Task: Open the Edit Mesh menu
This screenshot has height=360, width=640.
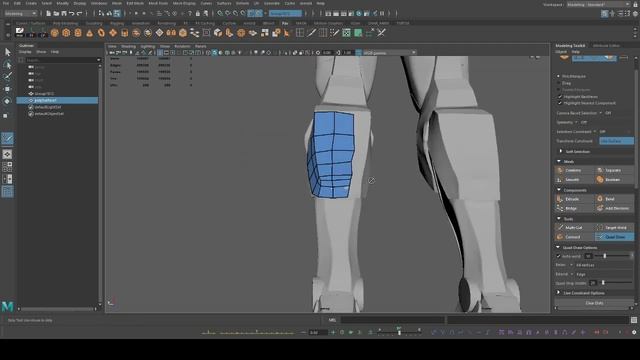Action: (135, 3)
